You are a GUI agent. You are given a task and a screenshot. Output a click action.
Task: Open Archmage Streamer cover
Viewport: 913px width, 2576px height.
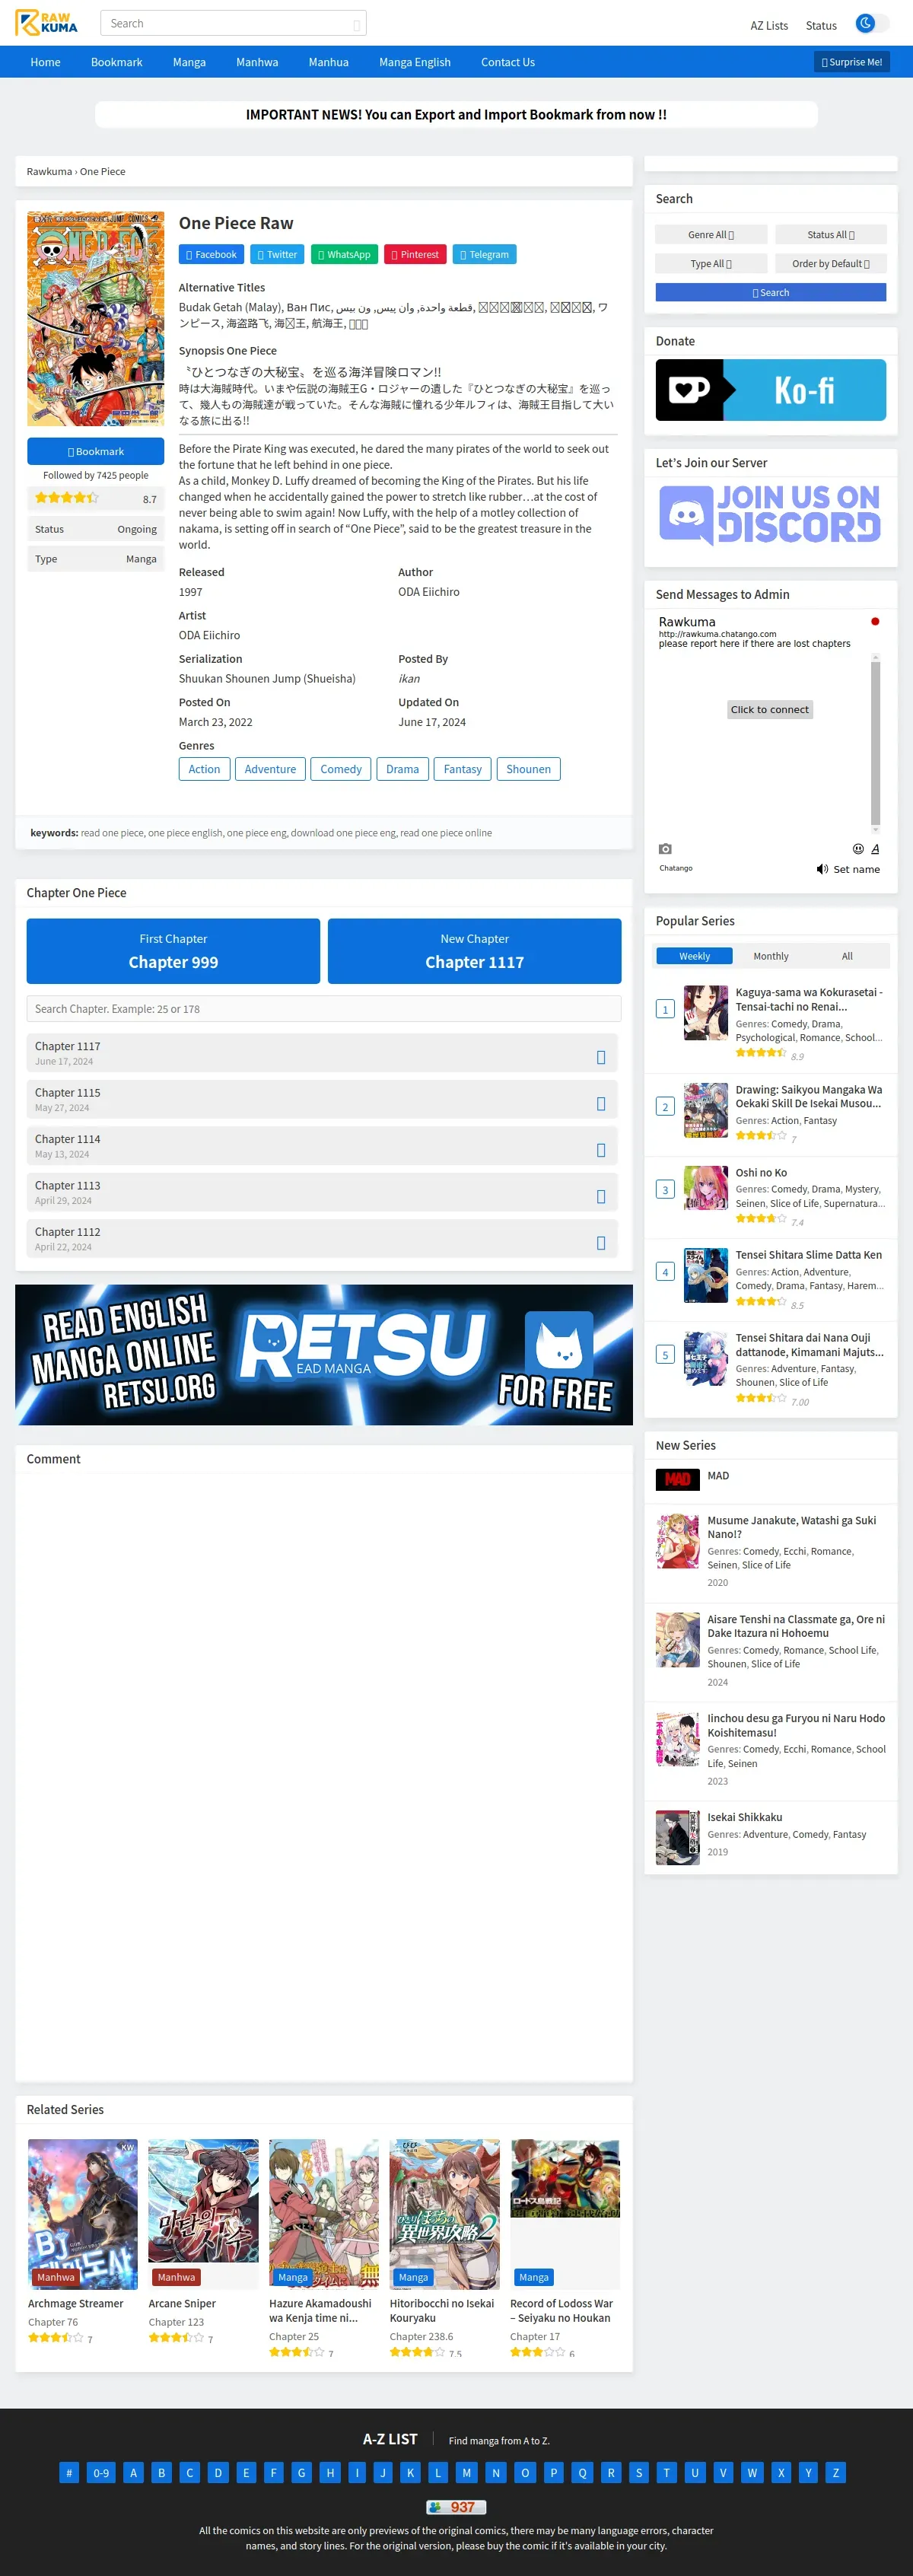pos(82,2214)
